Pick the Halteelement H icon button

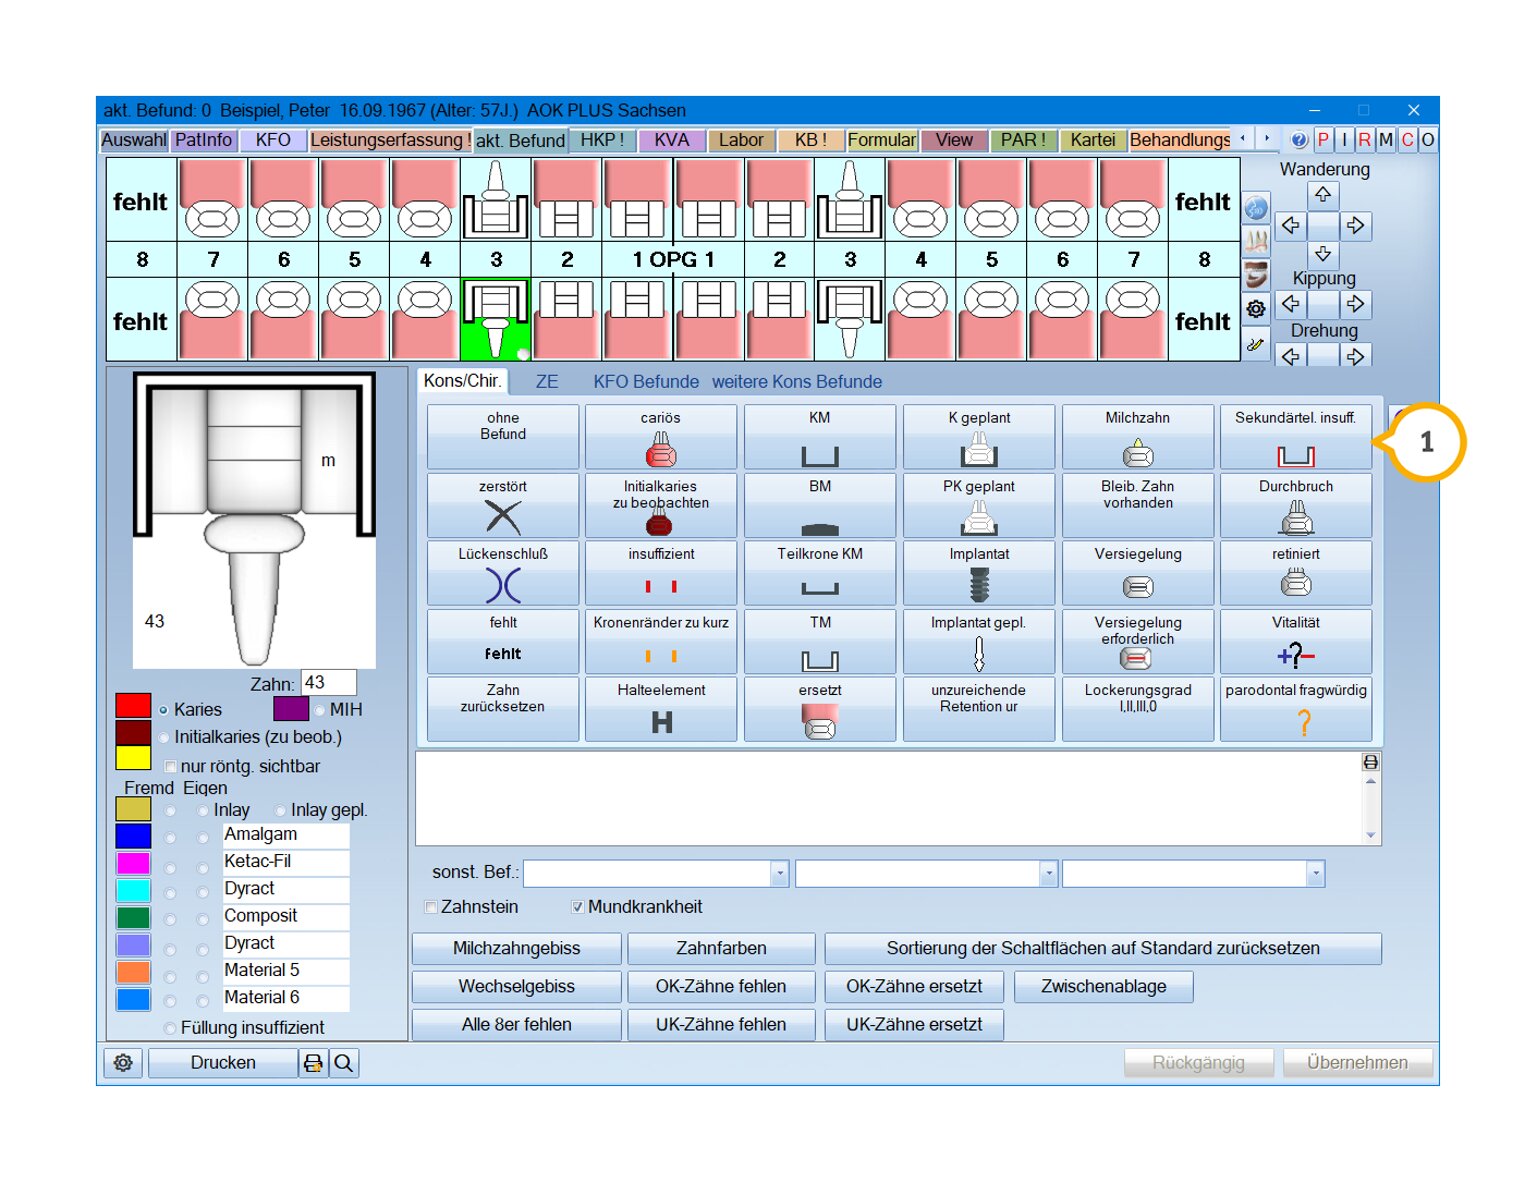point(661,709)
